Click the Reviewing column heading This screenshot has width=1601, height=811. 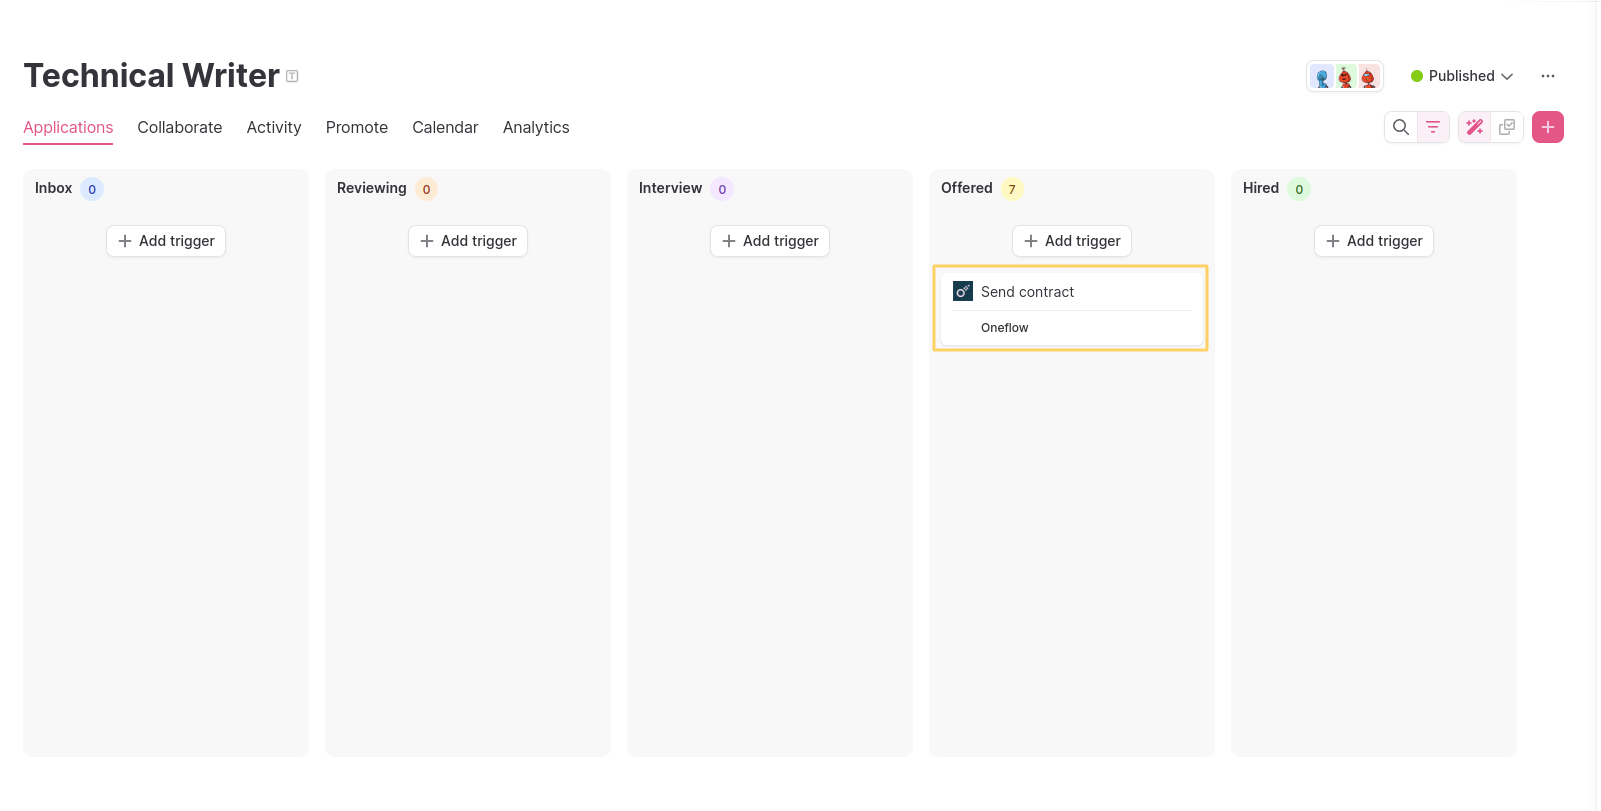[x=372, y=188]
